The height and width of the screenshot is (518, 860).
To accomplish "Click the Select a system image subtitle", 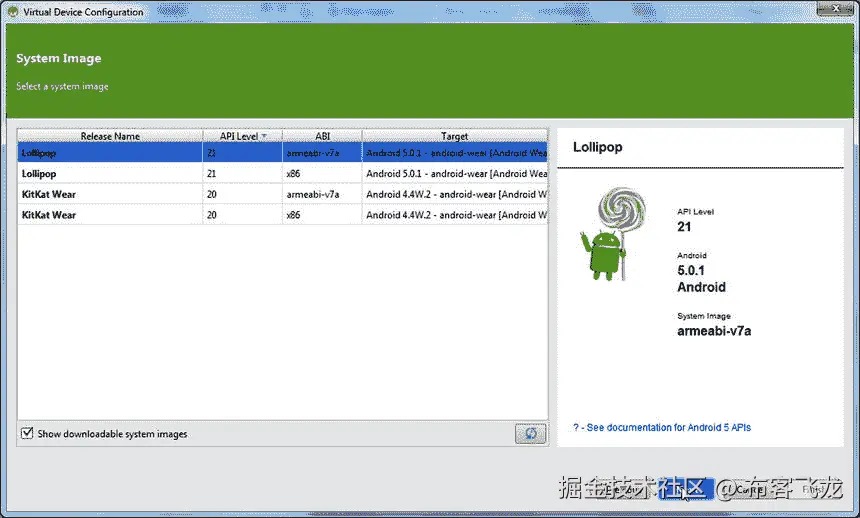I will point(62,86).
